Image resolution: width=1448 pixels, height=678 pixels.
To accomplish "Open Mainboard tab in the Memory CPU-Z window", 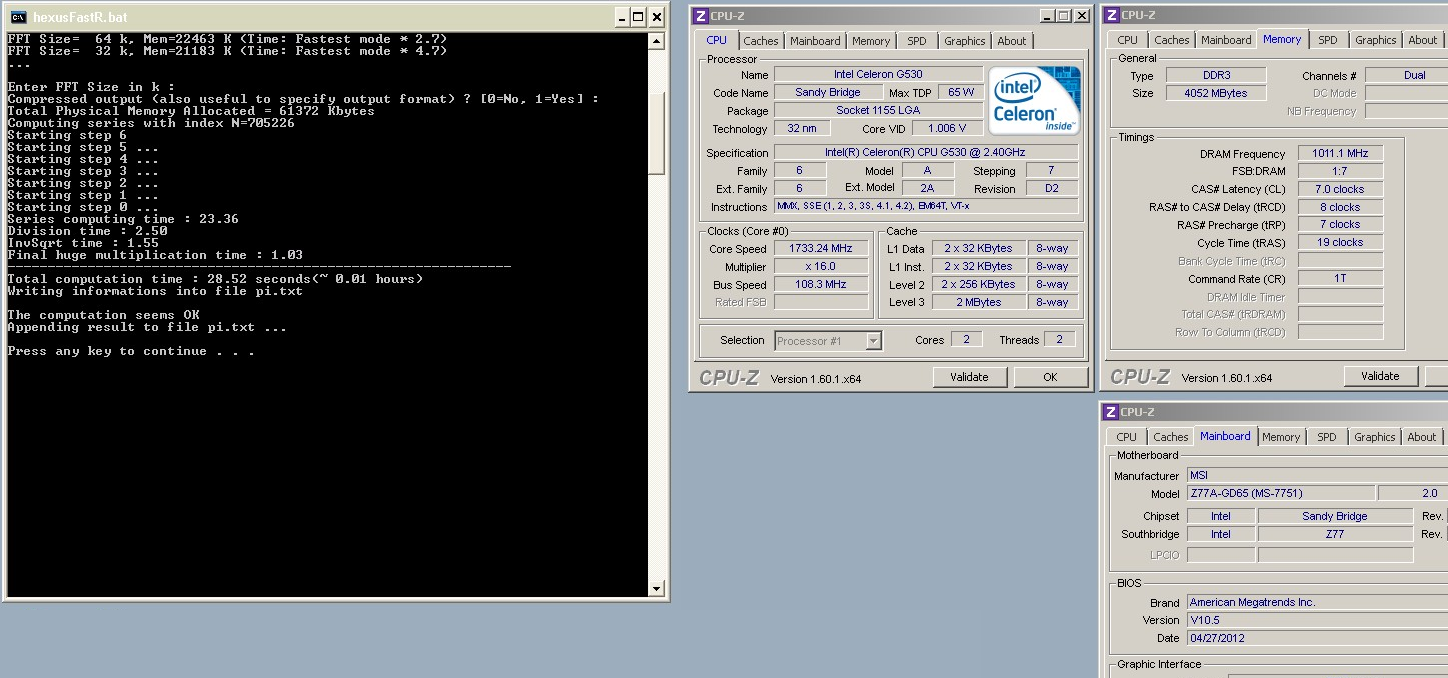I will coord(1226,40).
